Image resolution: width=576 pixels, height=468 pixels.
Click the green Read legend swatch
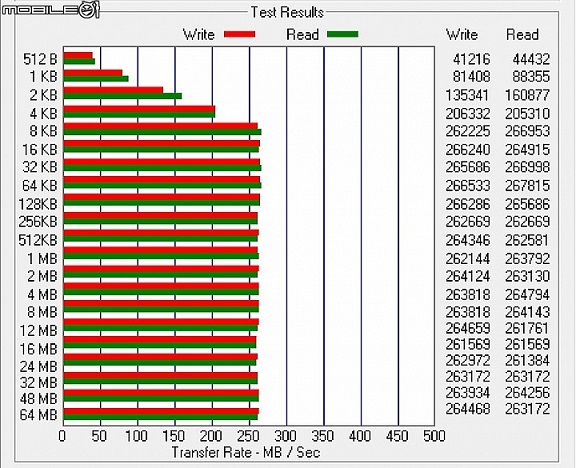coord(342,35)
